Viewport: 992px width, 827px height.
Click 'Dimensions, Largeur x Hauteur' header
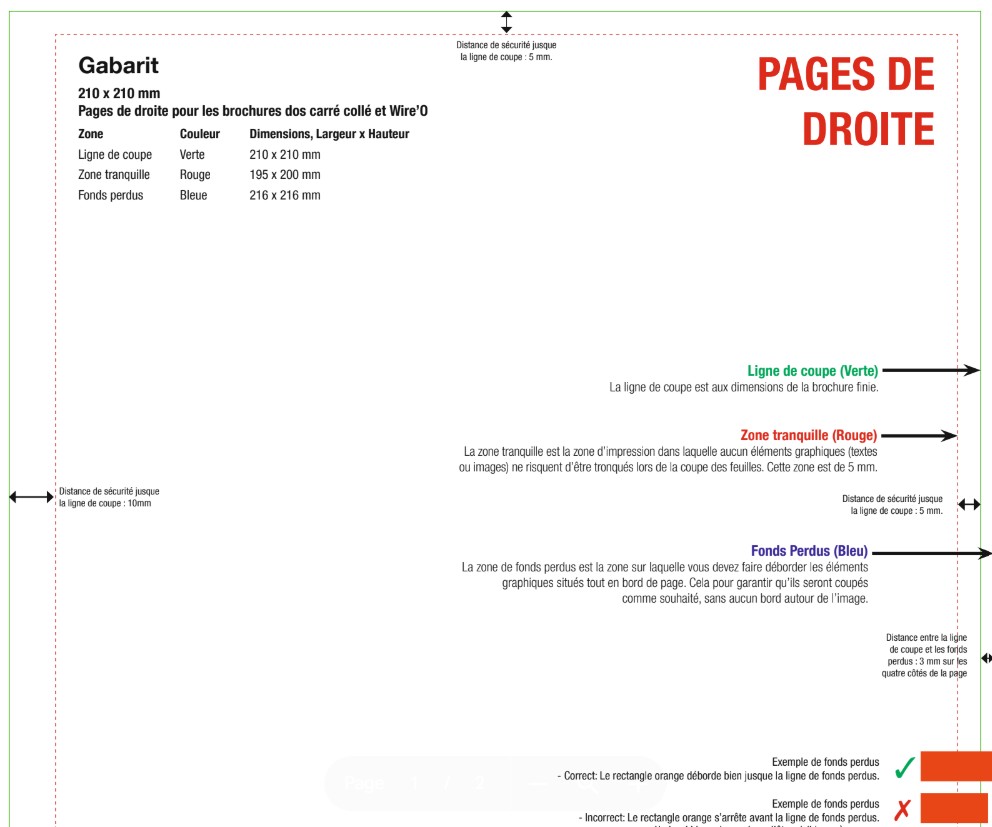(x=329, y=134)
